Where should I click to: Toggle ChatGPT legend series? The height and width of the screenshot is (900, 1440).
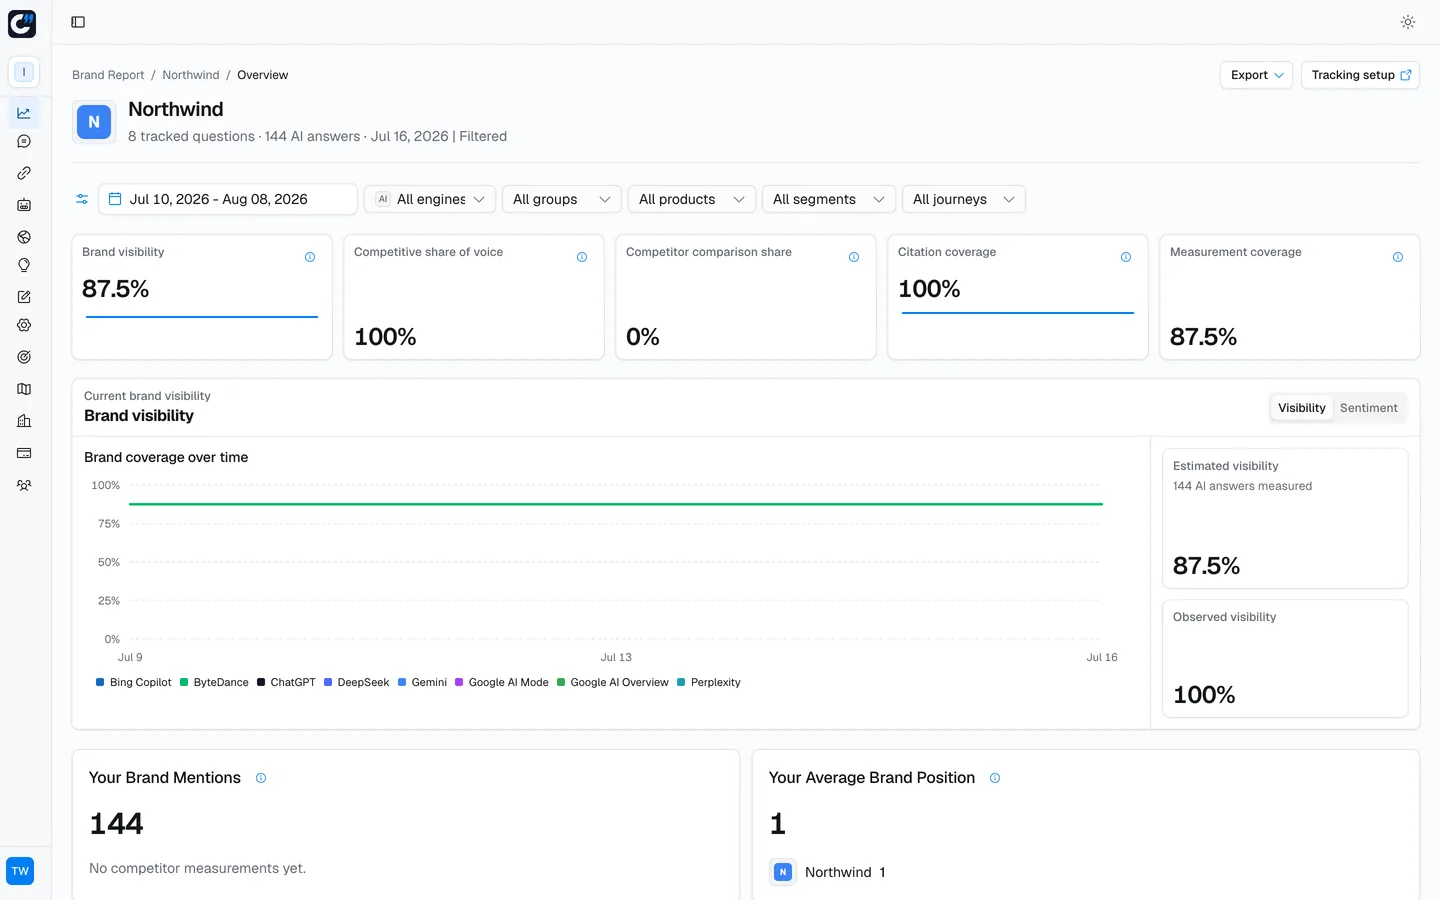286,682
